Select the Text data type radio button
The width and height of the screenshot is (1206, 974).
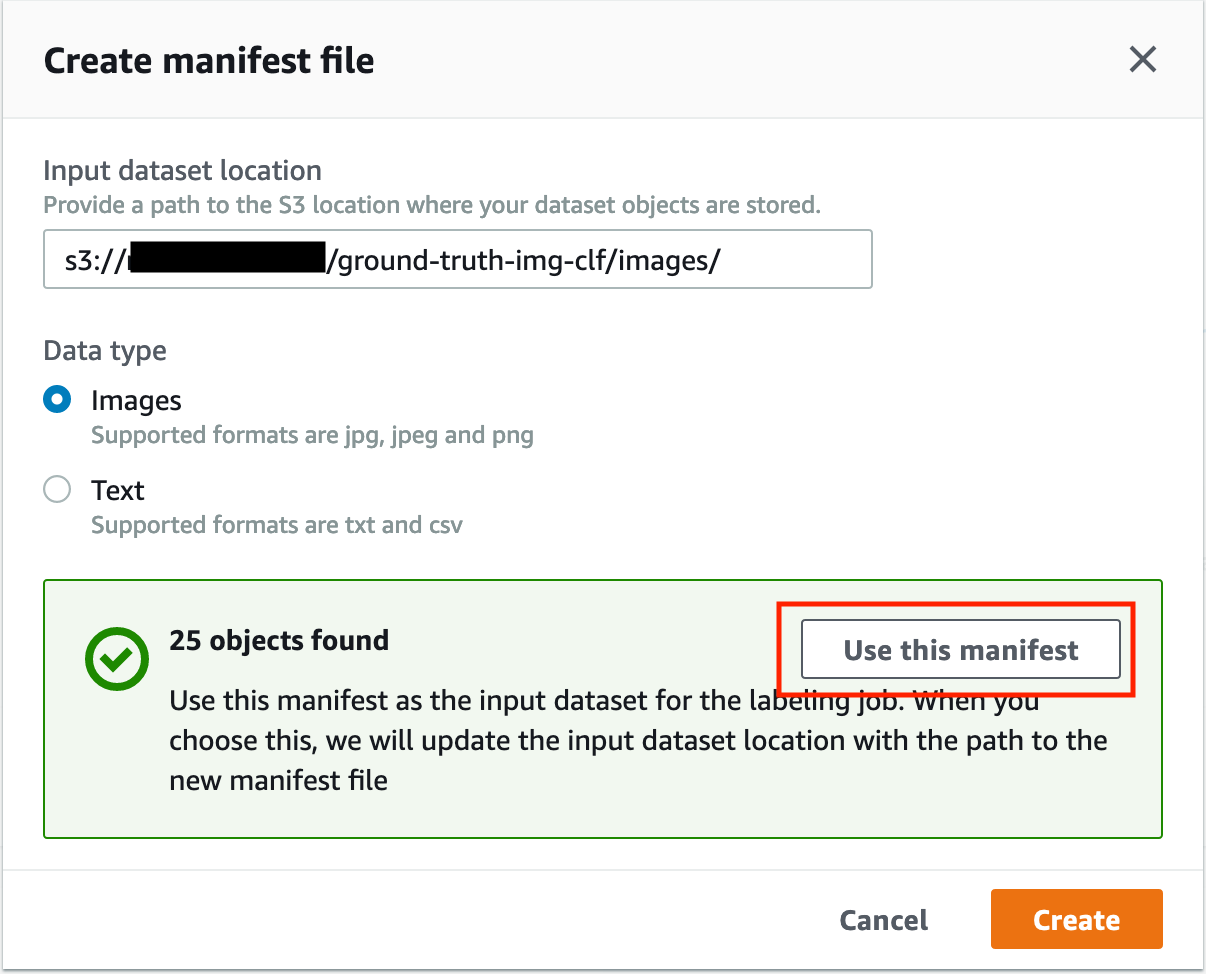58,490
